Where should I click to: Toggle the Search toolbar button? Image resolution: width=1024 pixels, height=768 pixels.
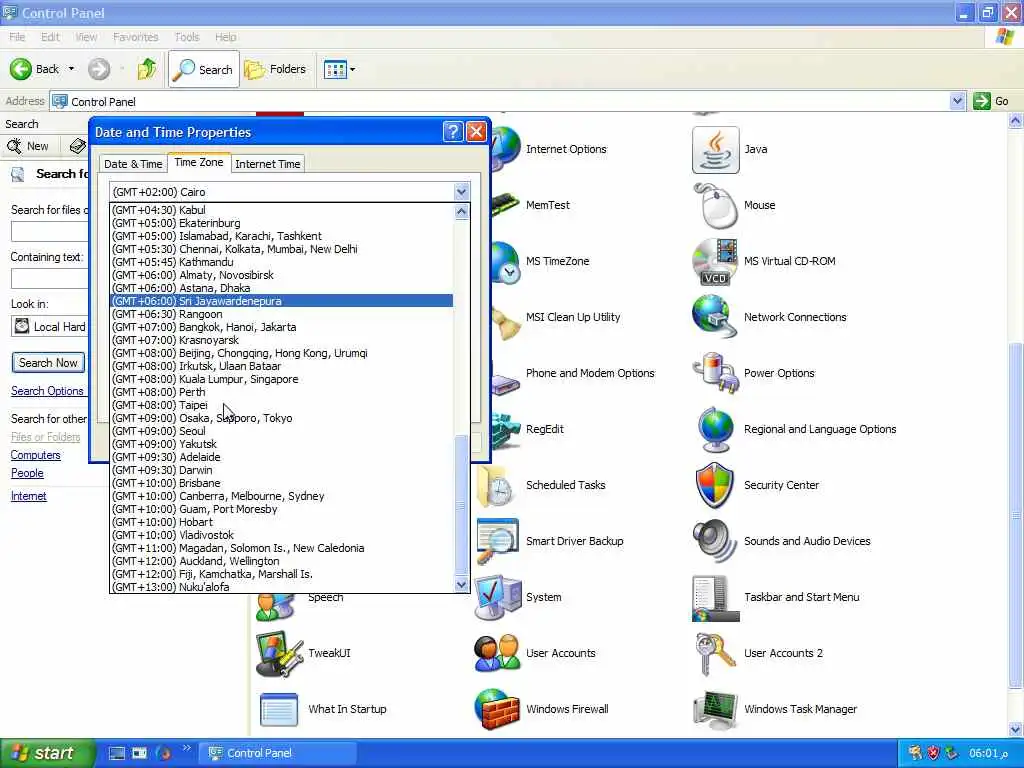203,69
